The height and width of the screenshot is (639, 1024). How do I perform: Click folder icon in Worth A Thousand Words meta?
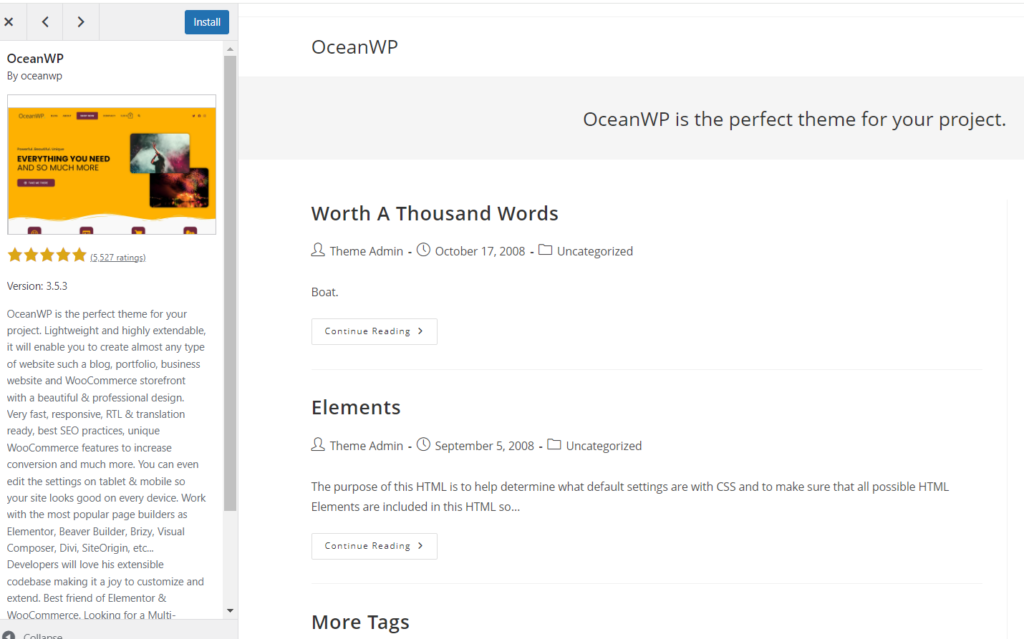545,250
